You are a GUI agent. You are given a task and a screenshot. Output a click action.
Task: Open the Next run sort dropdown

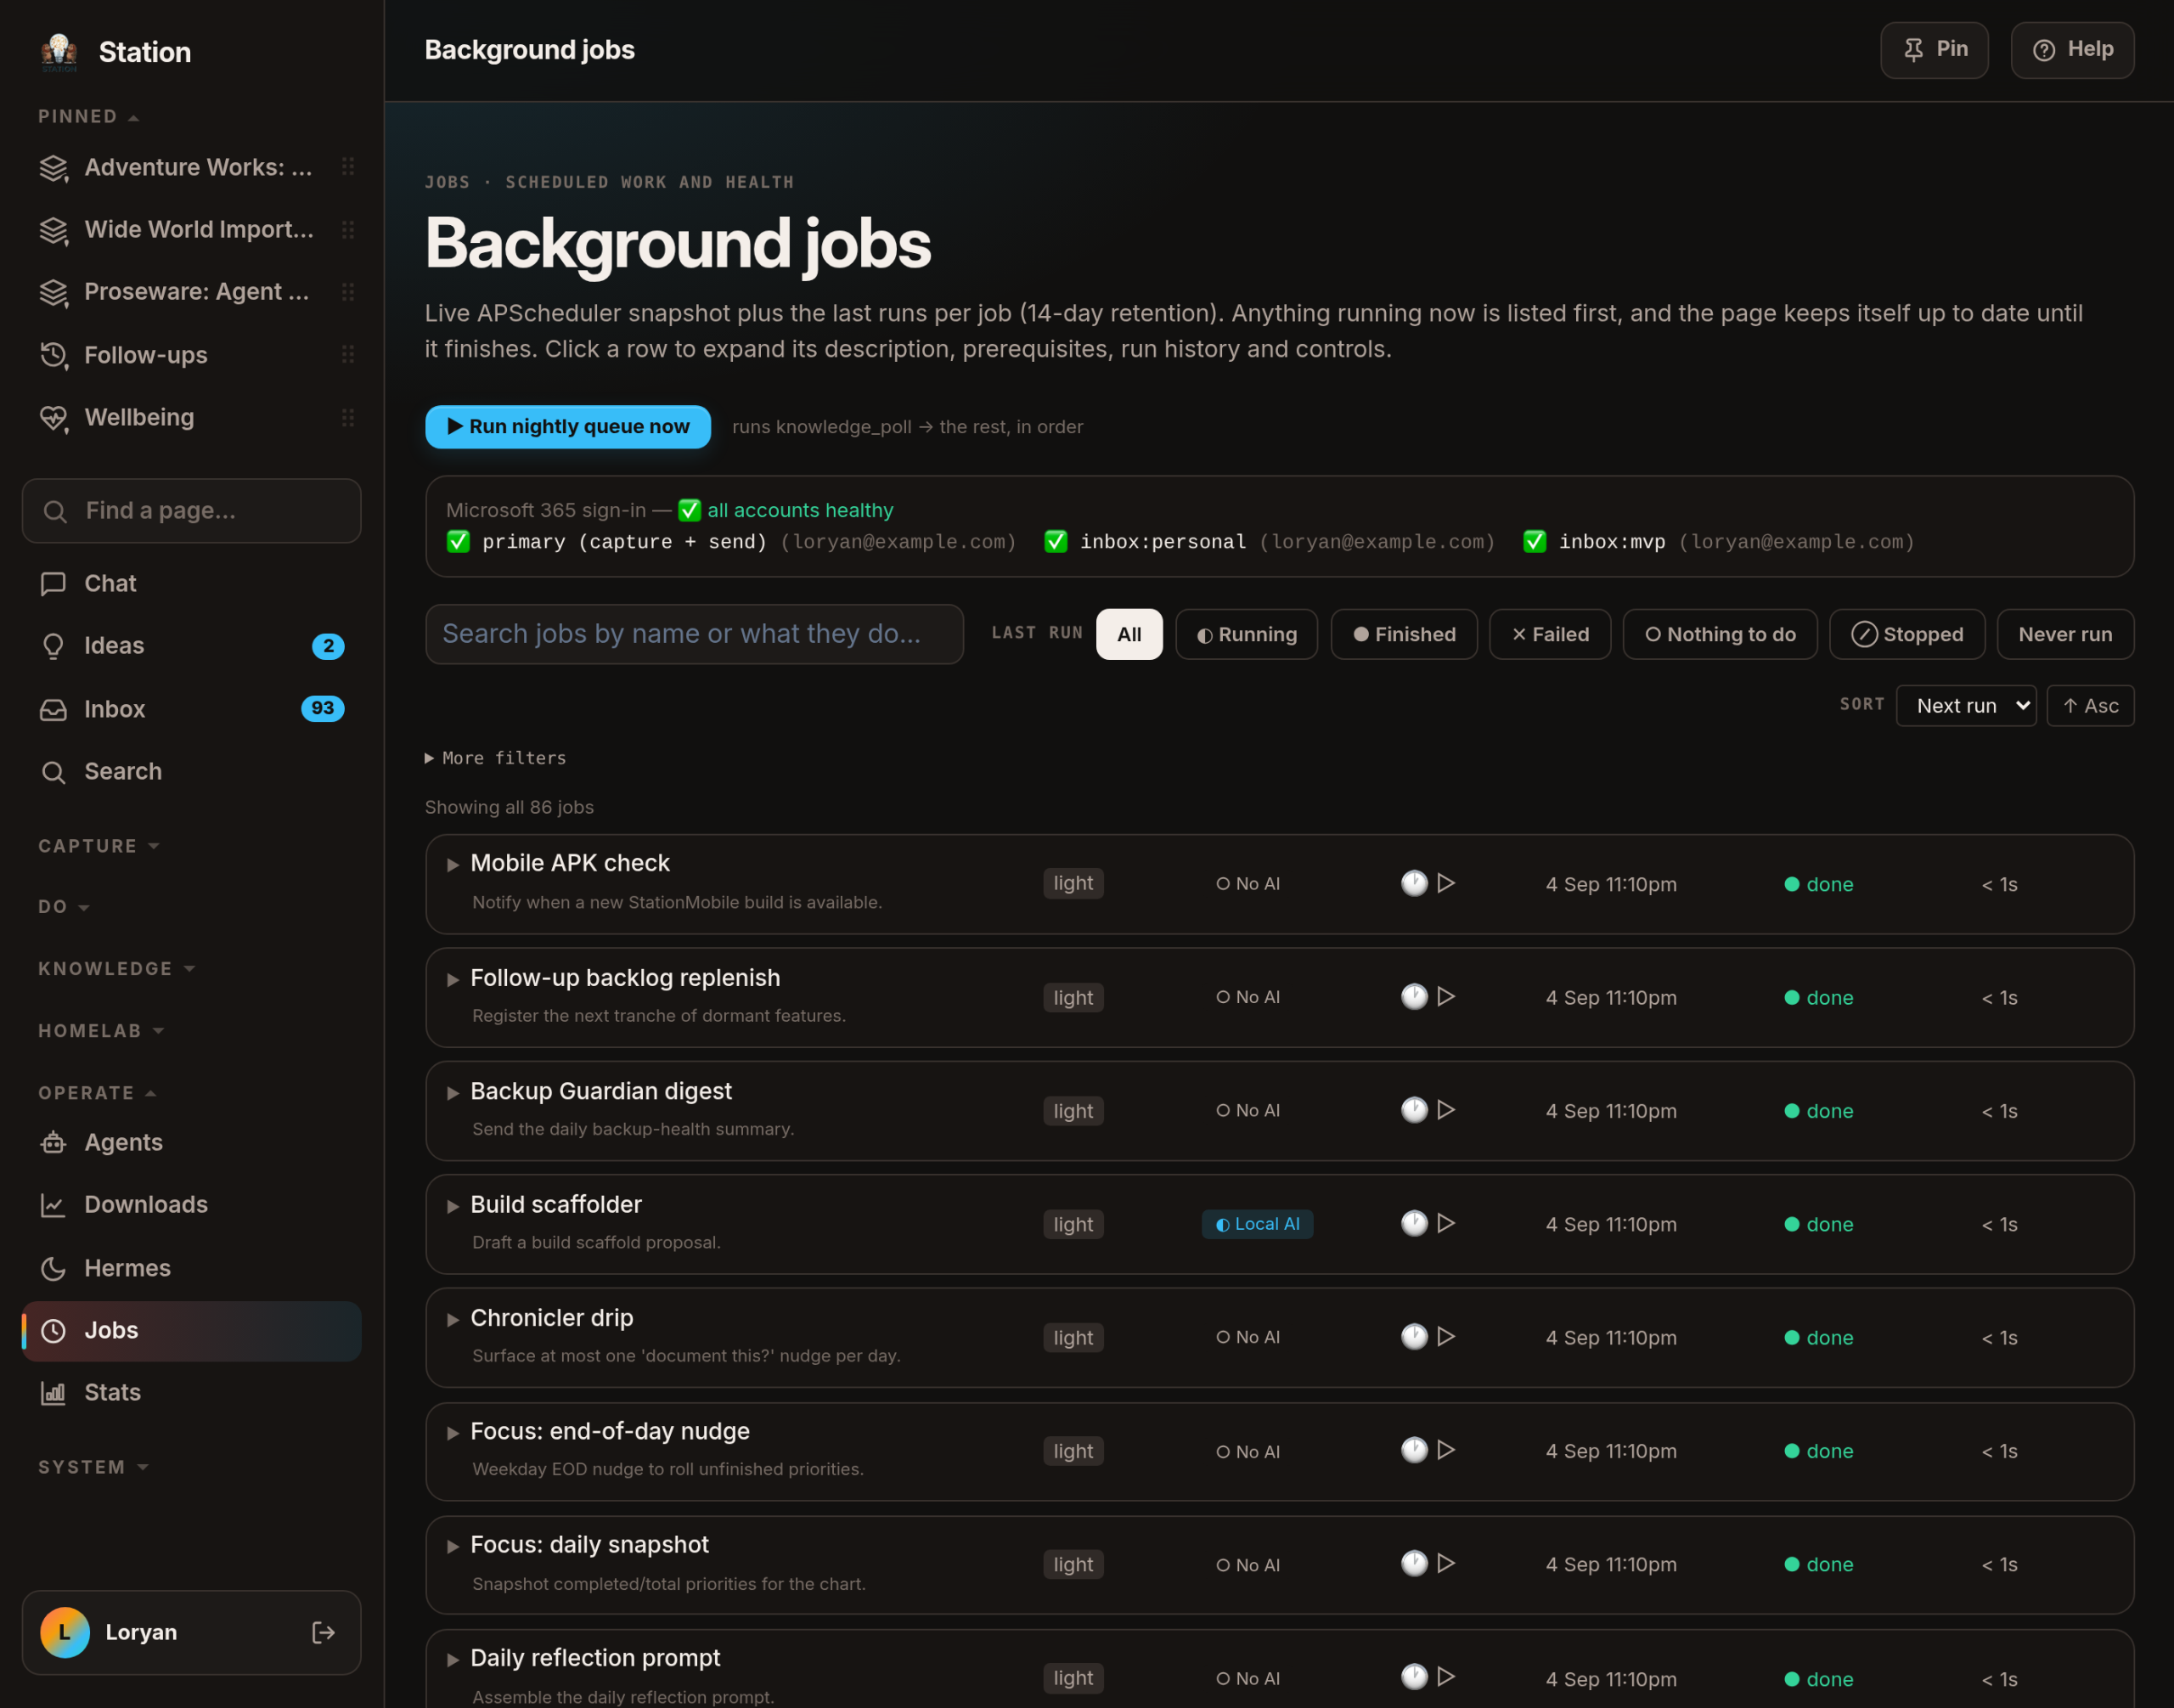(x=1965, y=706)
